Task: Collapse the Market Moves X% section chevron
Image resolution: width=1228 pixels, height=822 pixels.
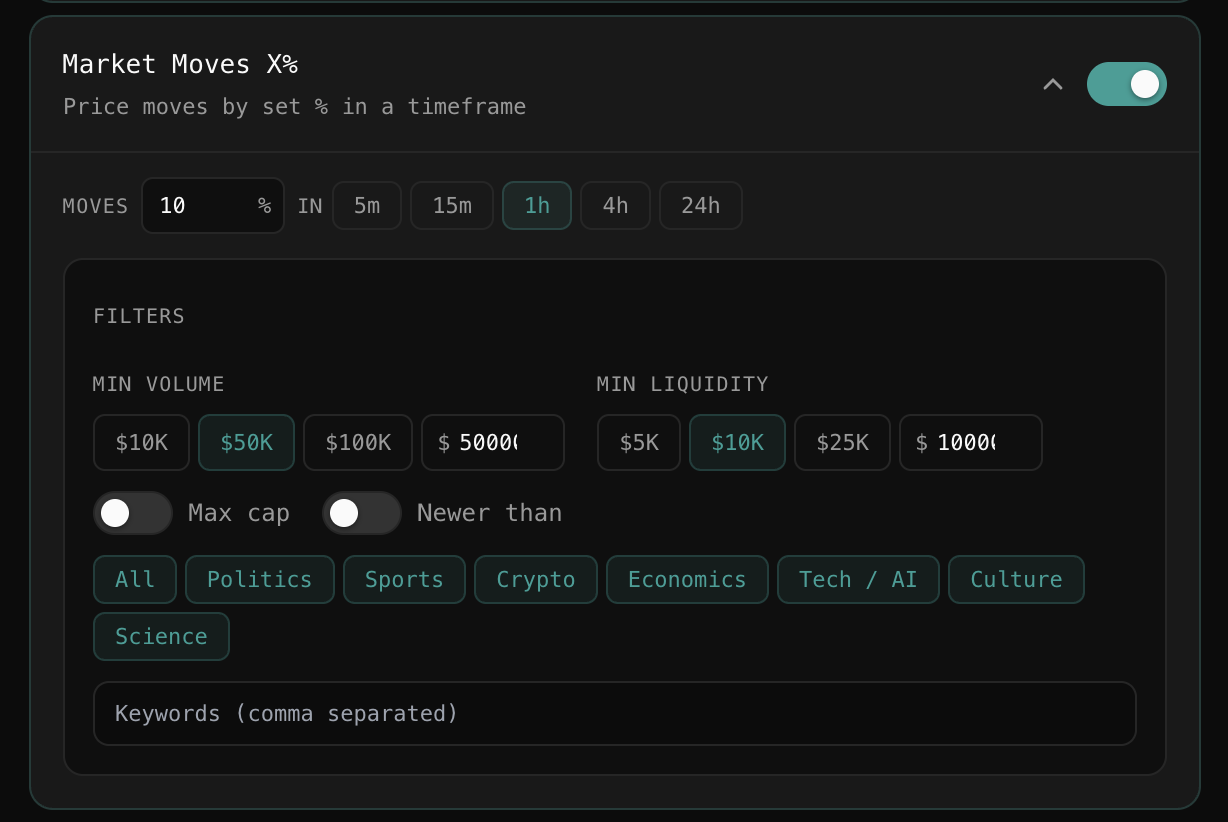Action: click(1052, 84)
